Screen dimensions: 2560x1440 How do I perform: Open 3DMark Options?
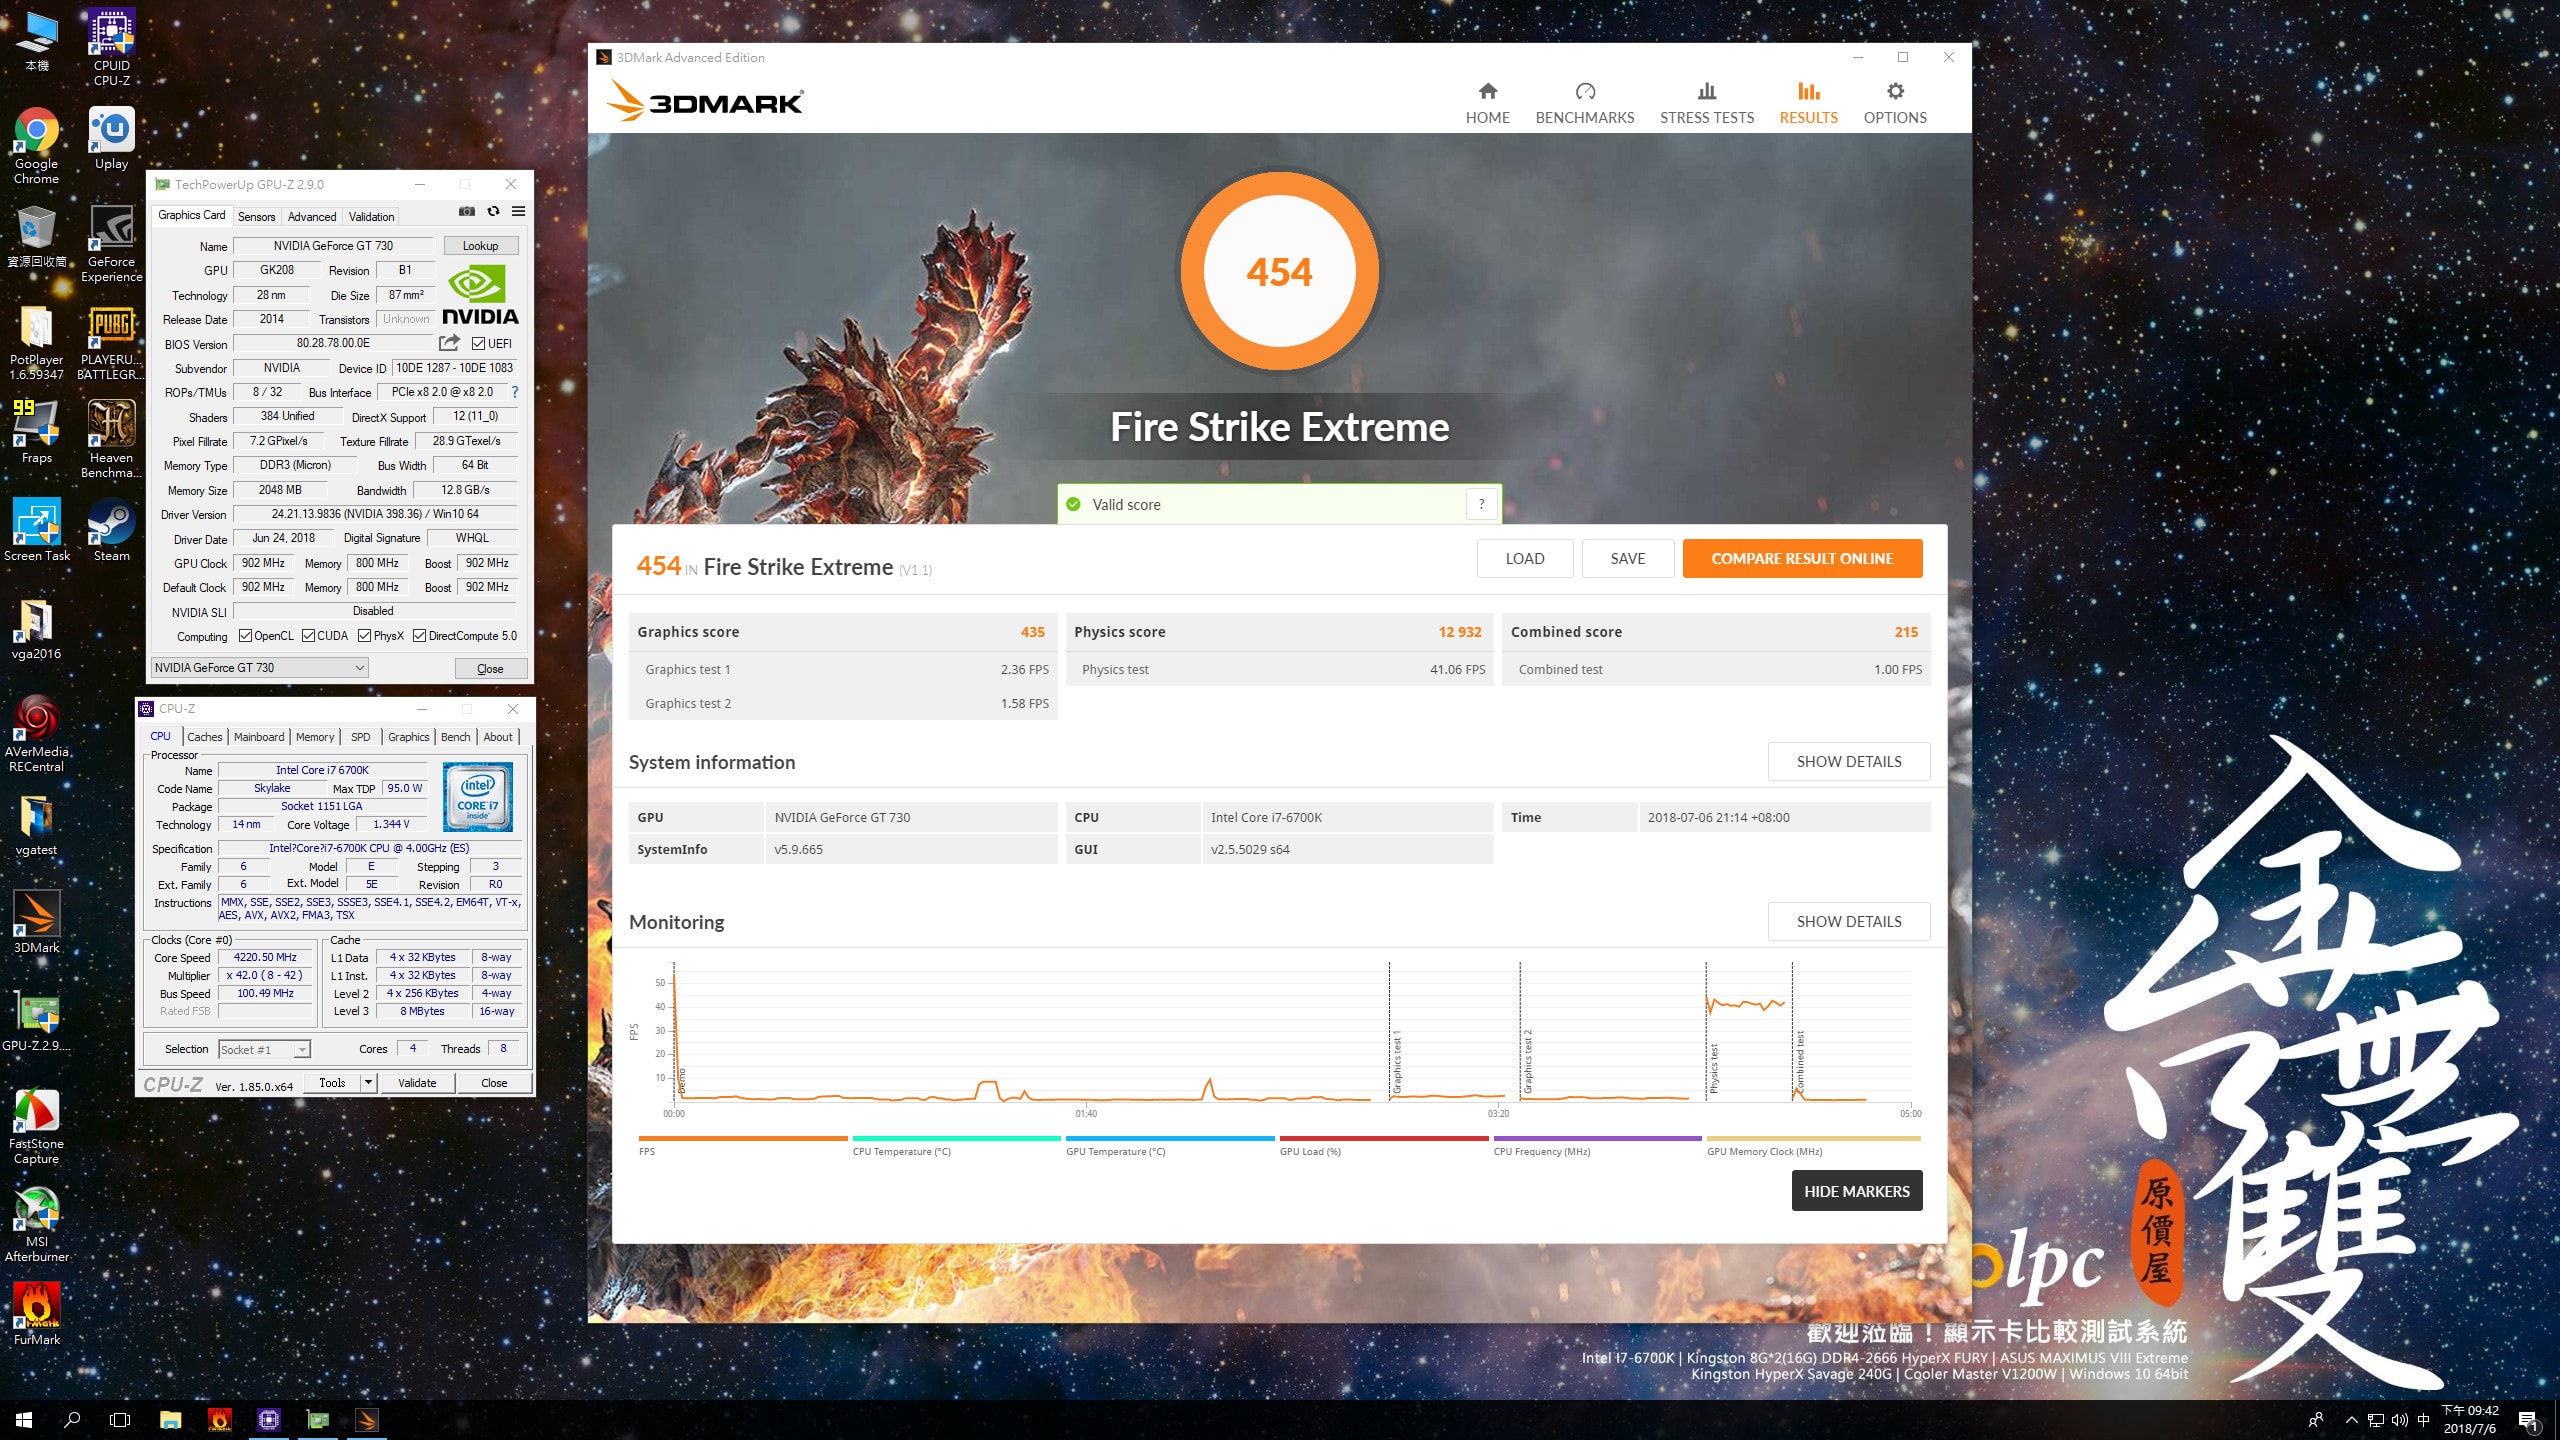pyautogui.click(x=1894, y=103)
